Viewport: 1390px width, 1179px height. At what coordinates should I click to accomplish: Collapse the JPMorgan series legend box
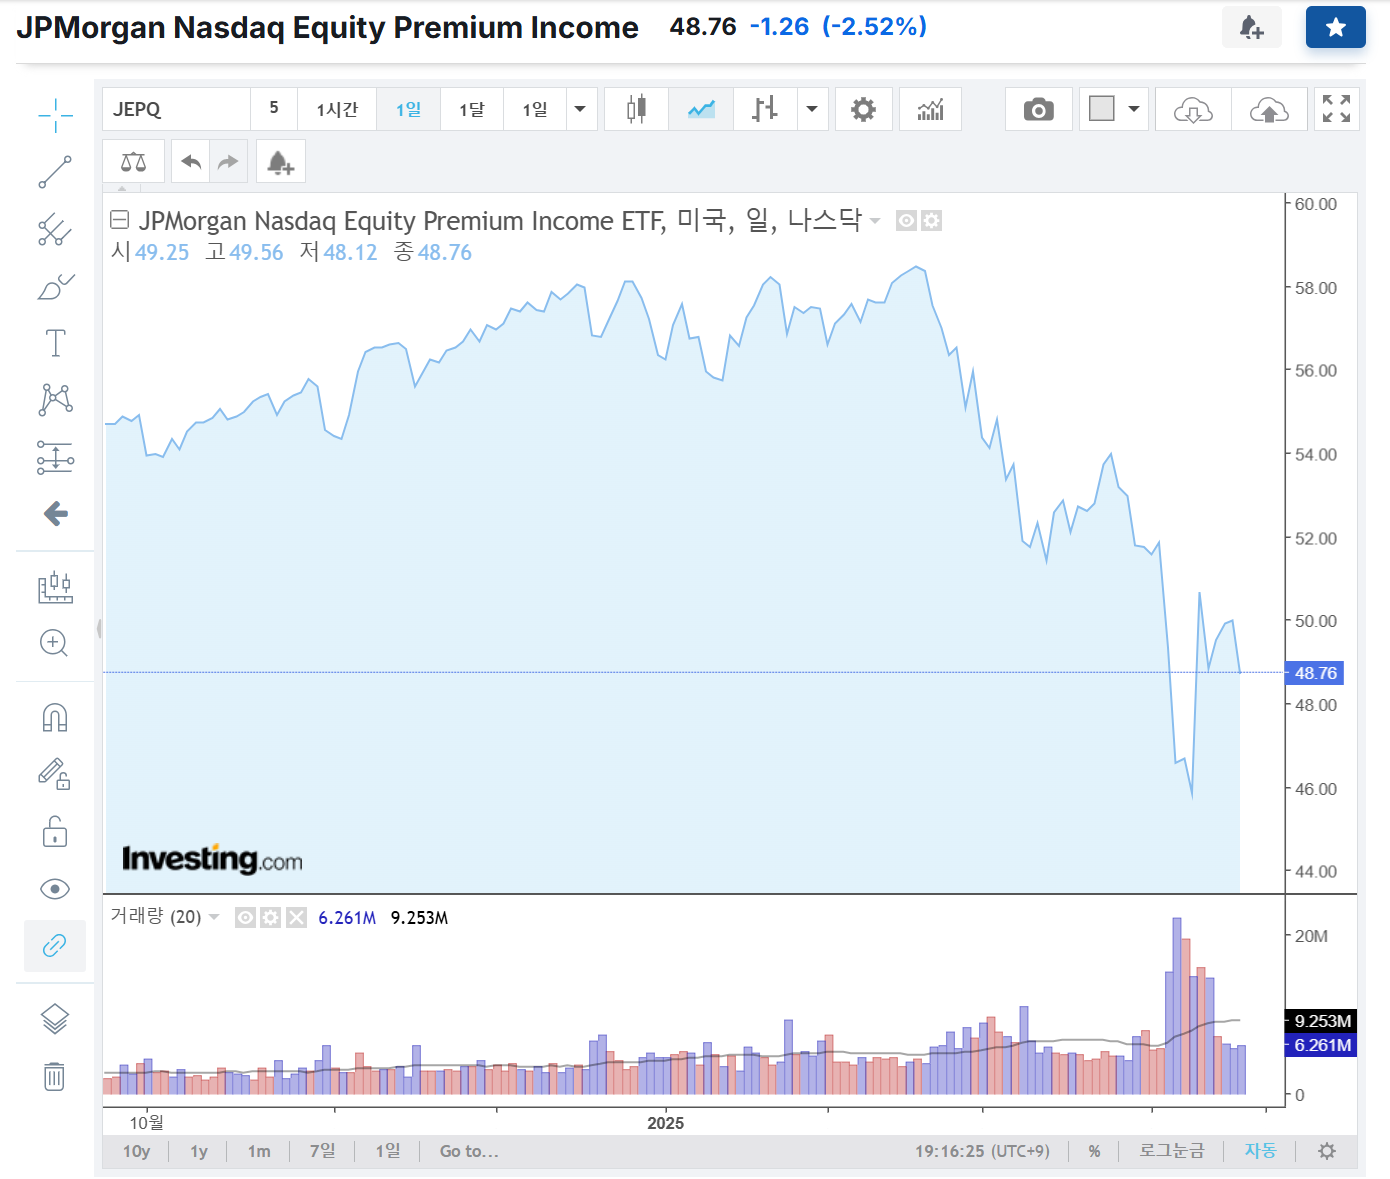(x=120, y=219)
